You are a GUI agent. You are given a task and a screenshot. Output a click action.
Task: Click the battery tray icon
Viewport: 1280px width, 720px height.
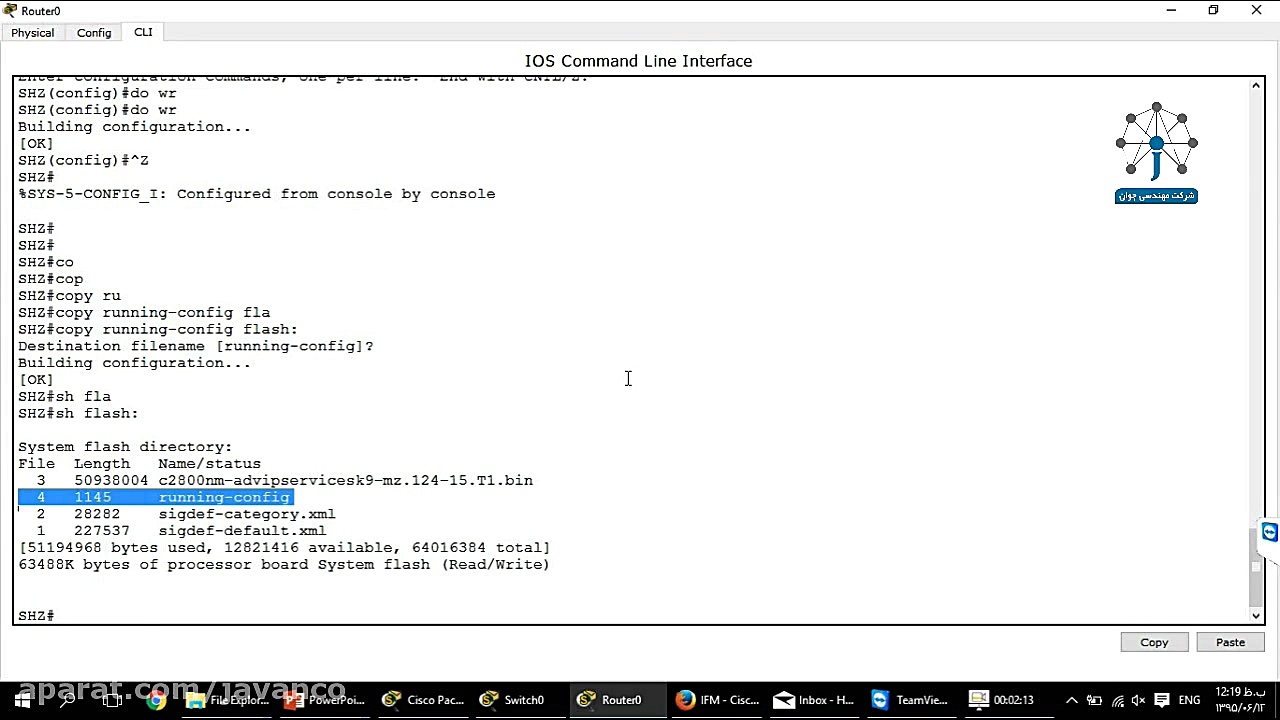1095,700
